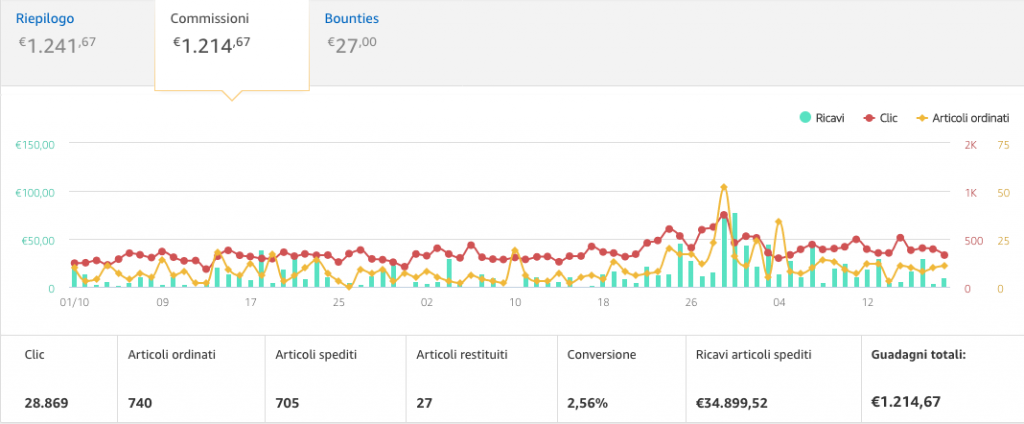
Task: Click the green Ricavi legend dot
Action: point(805,118)
